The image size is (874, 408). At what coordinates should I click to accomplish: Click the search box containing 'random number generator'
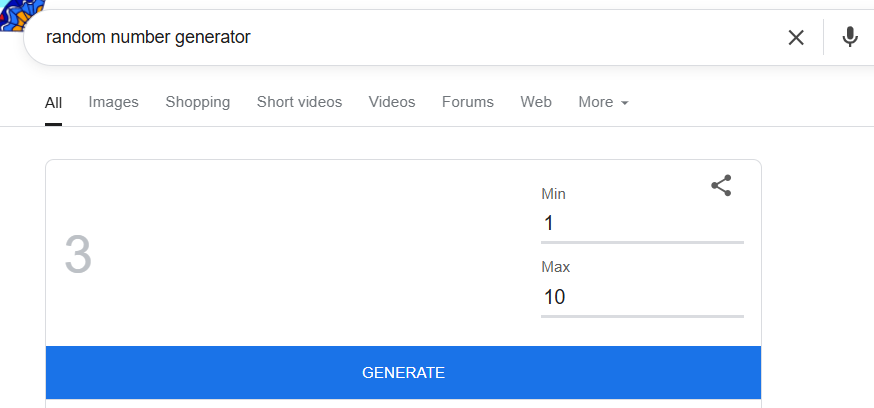pos(400,38)
